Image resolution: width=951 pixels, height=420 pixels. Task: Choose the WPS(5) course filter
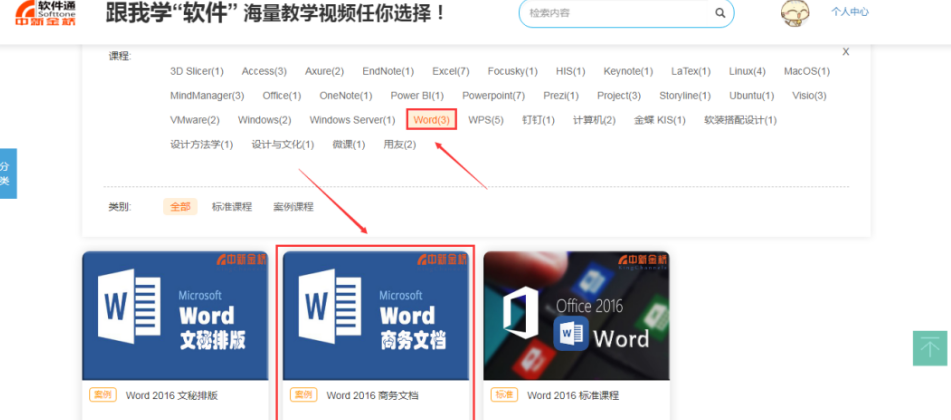486,120
